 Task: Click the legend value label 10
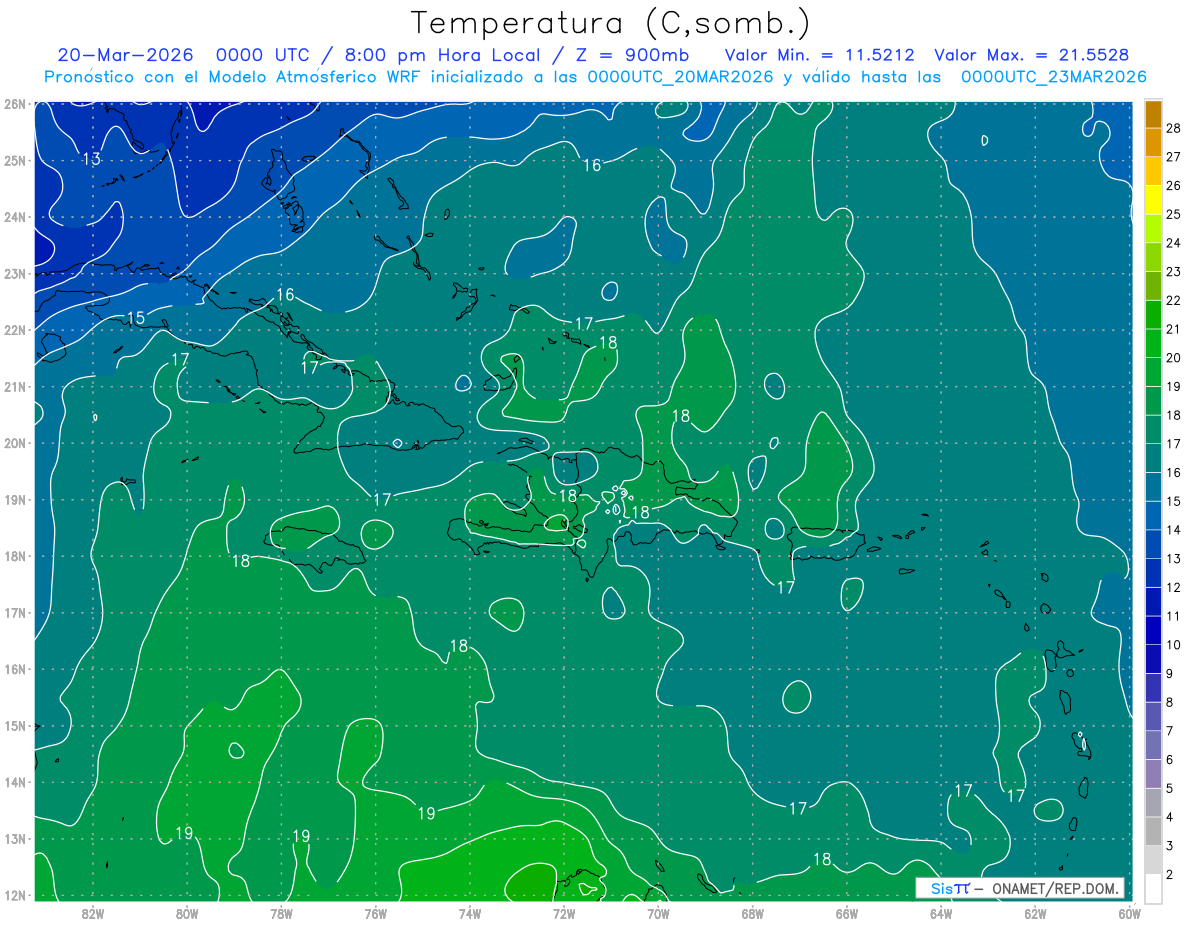point(1173,644)
